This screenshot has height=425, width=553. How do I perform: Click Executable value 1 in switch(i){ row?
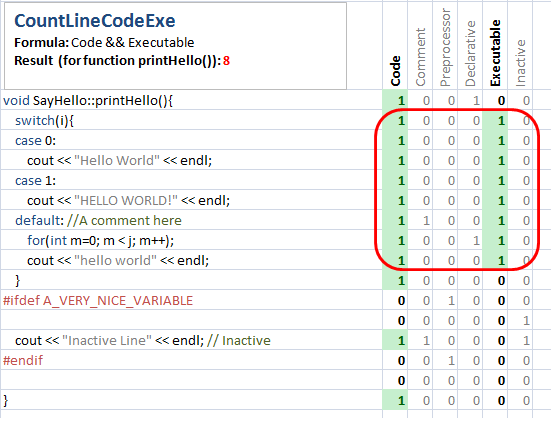tap(501, 121)
